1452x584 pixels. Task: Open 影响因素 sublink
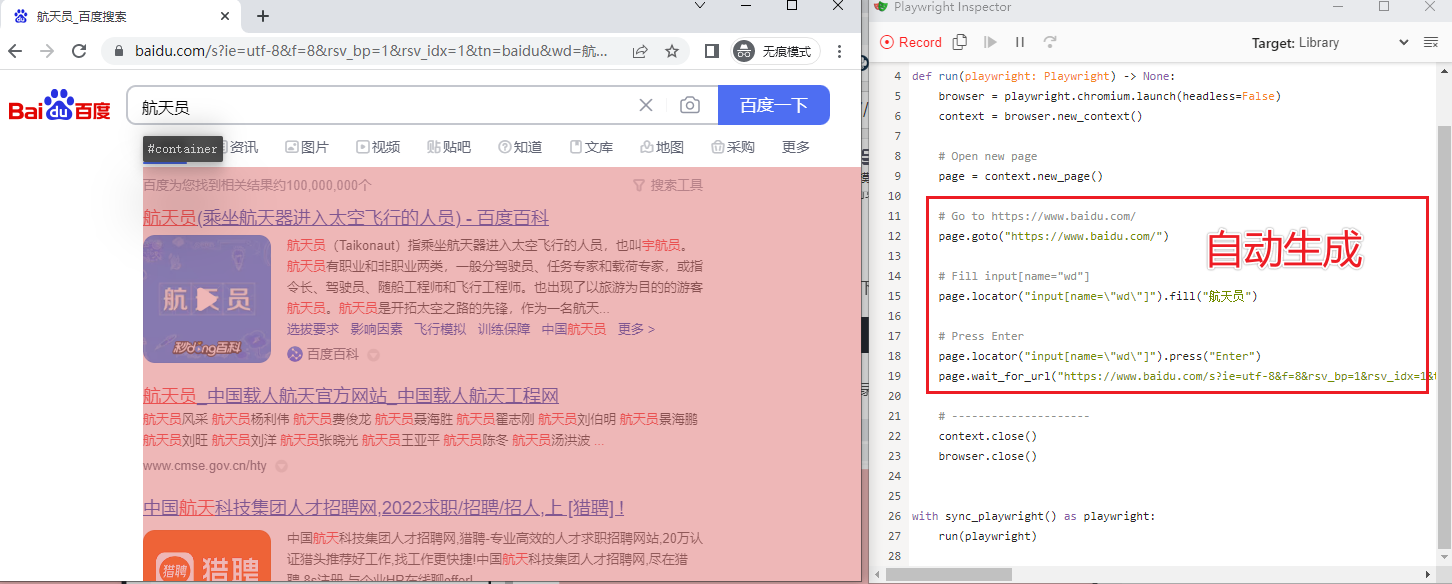(x=377, y=329)
